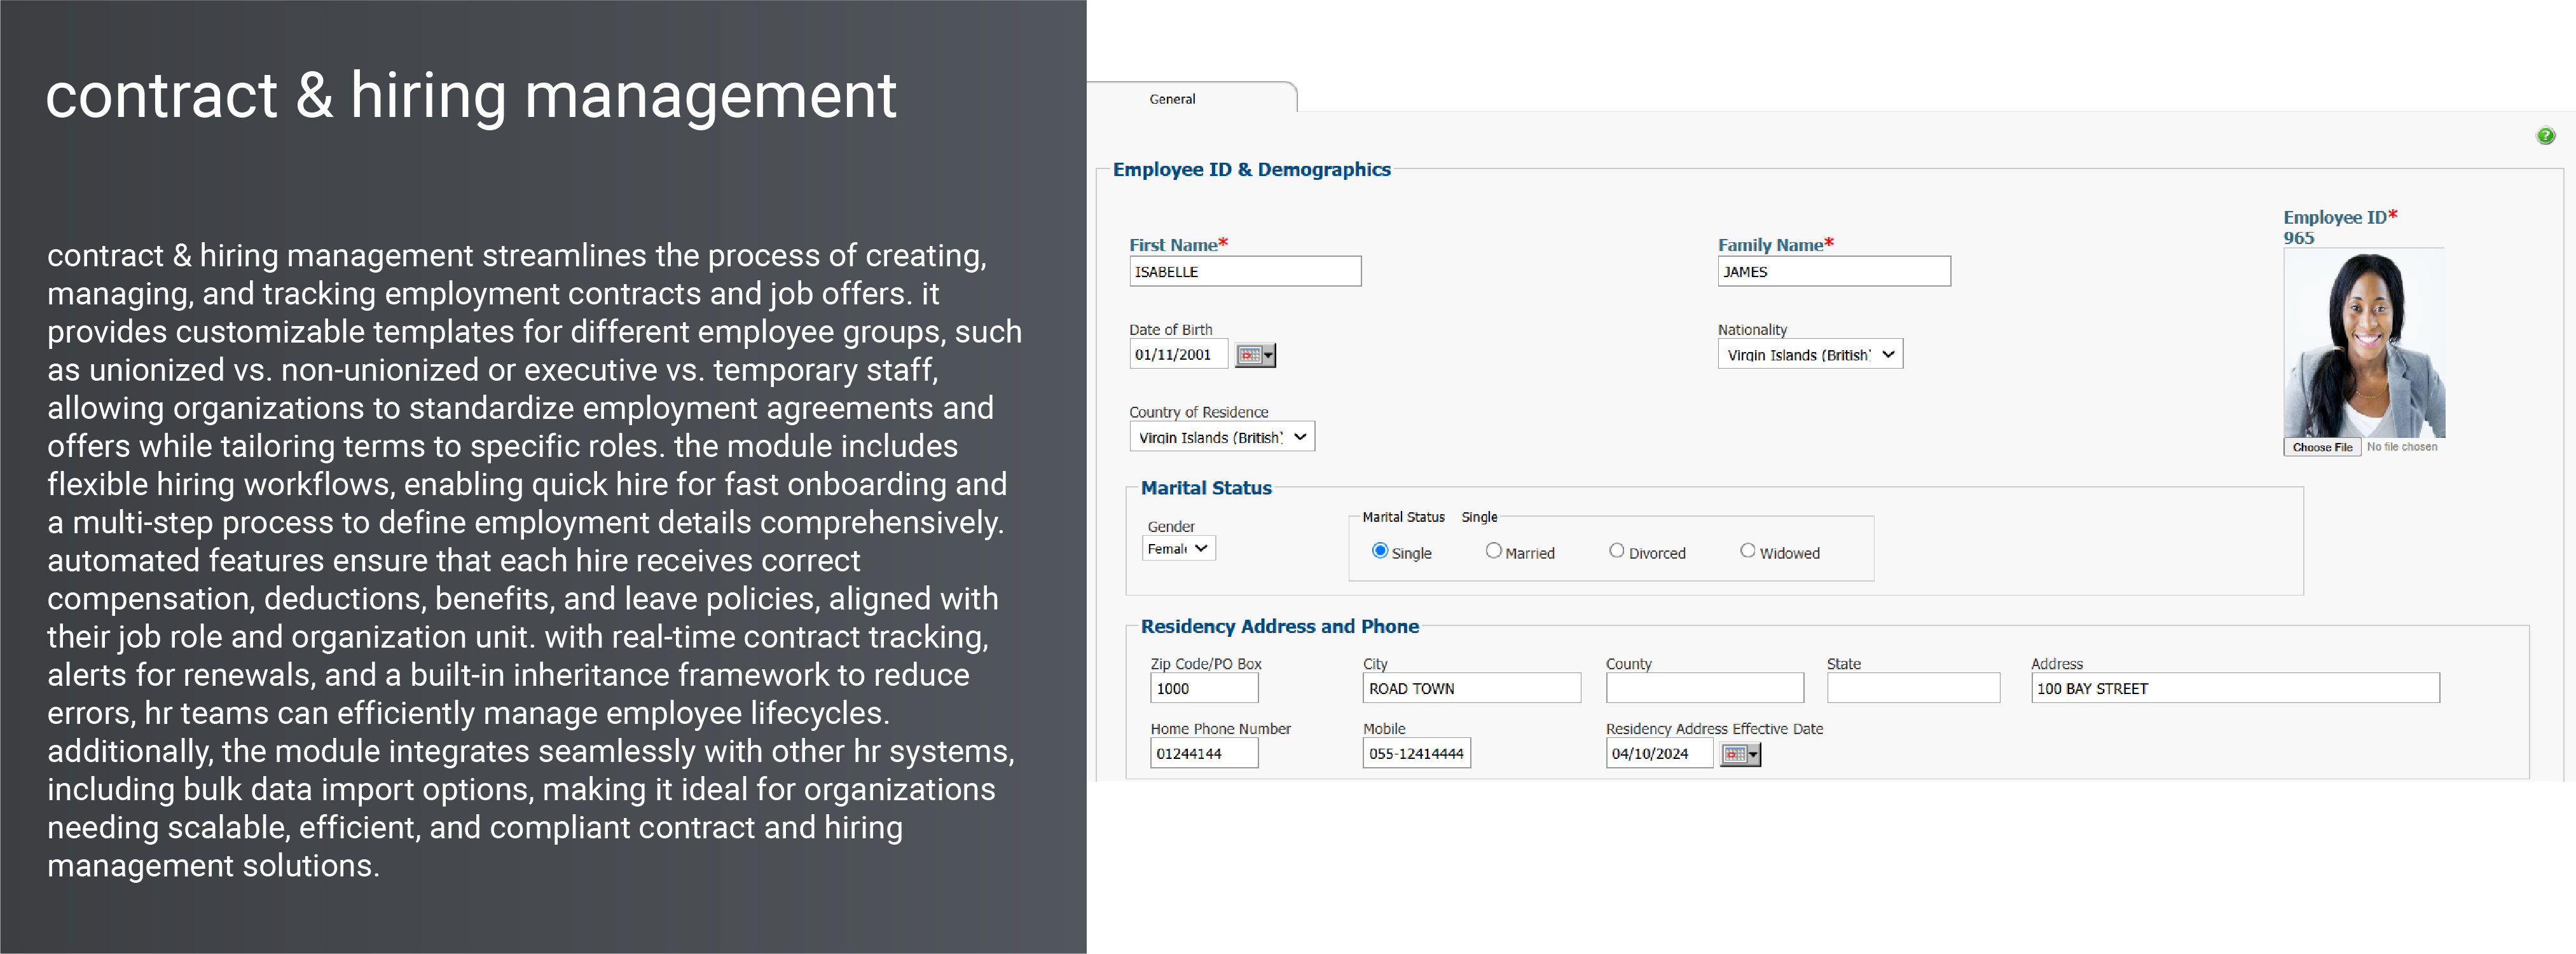
Task: Click the First Name field ISABELLE
Action: pyautogui.click(x=1245, y=271)
